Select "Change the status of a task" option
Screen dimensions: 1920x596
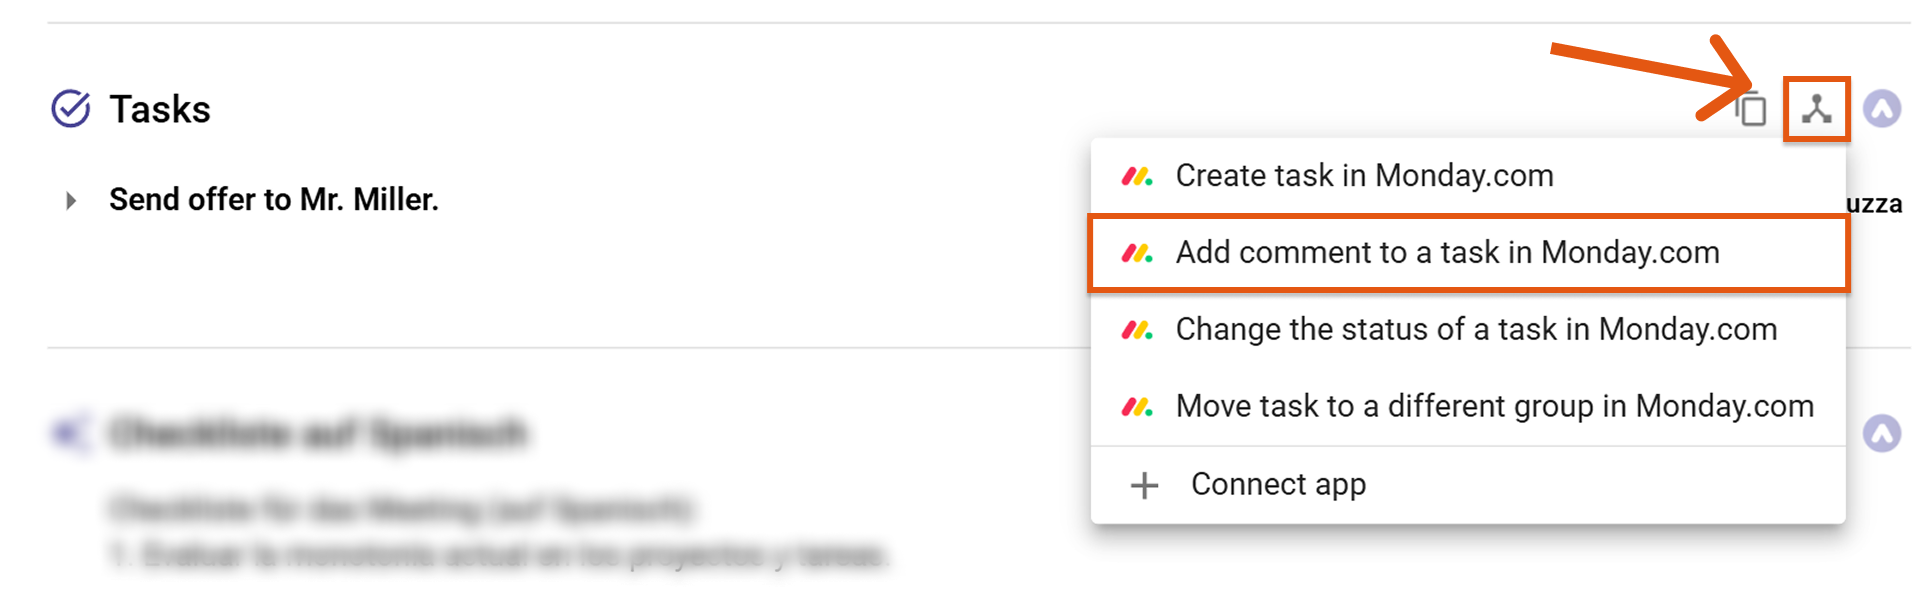pos(1476,330)
